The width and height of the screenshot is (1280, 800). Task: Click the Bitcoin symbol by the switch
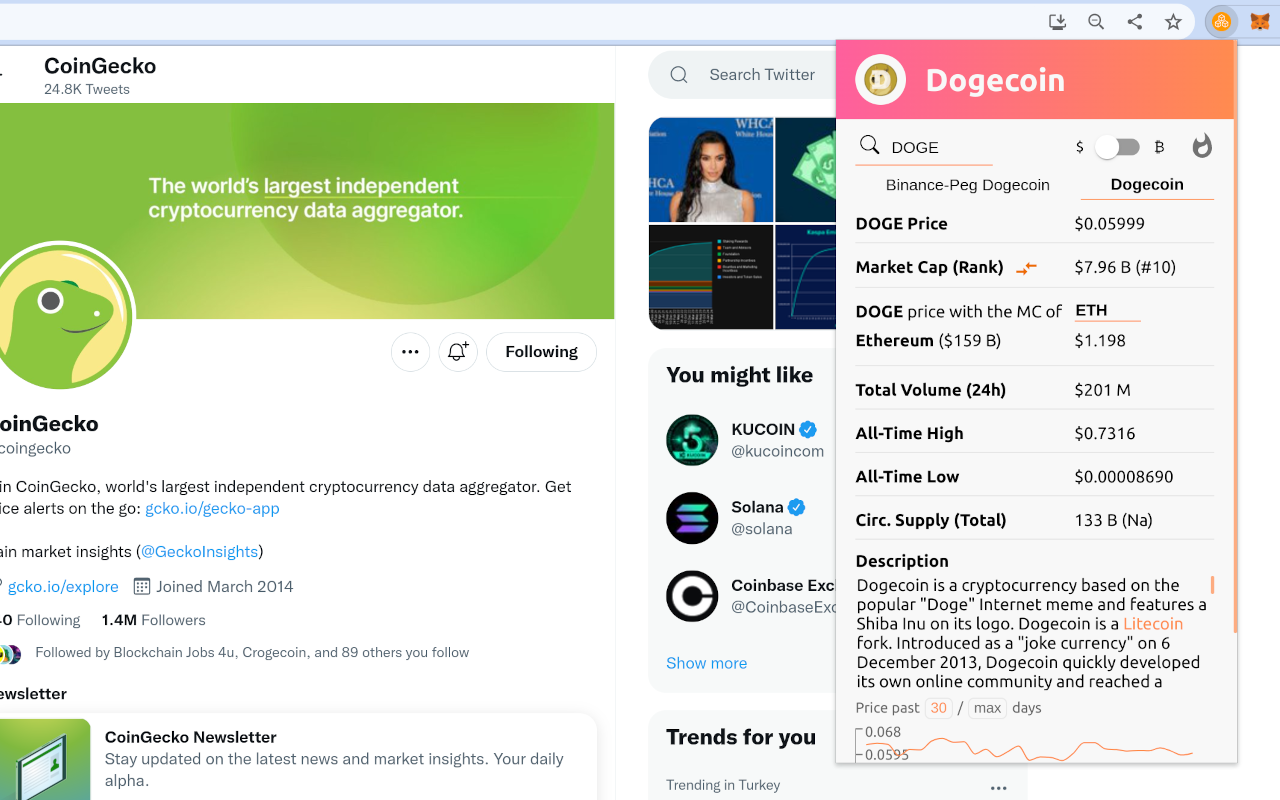click(x=1159, y=147)
